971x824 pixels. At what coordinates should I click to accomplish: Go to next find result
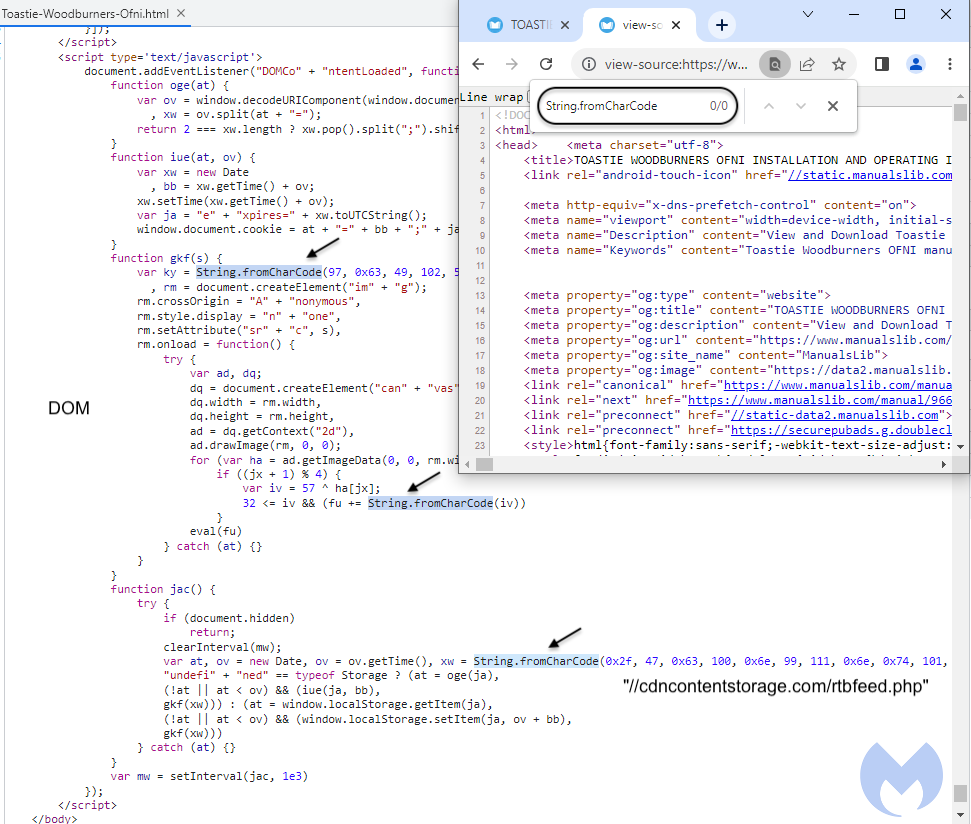[x=801, y=106]
